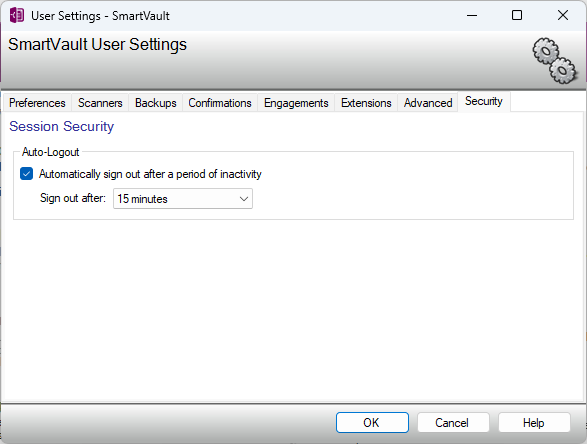Screen dimensions: 587x444
Task: Open the Preferences tab
Action: [37, 103]
